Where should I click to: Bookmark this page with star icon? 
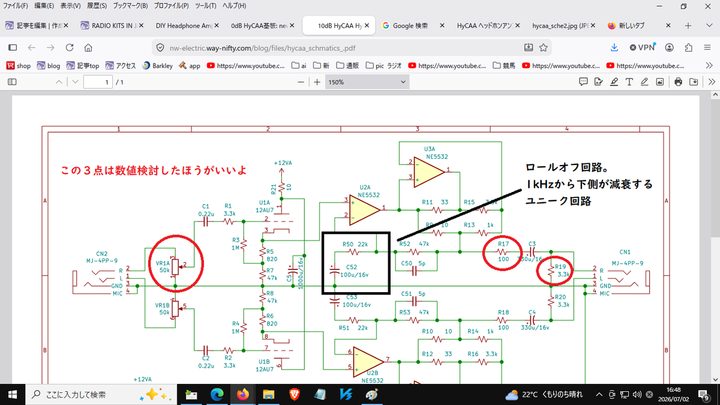click(544, 47)
